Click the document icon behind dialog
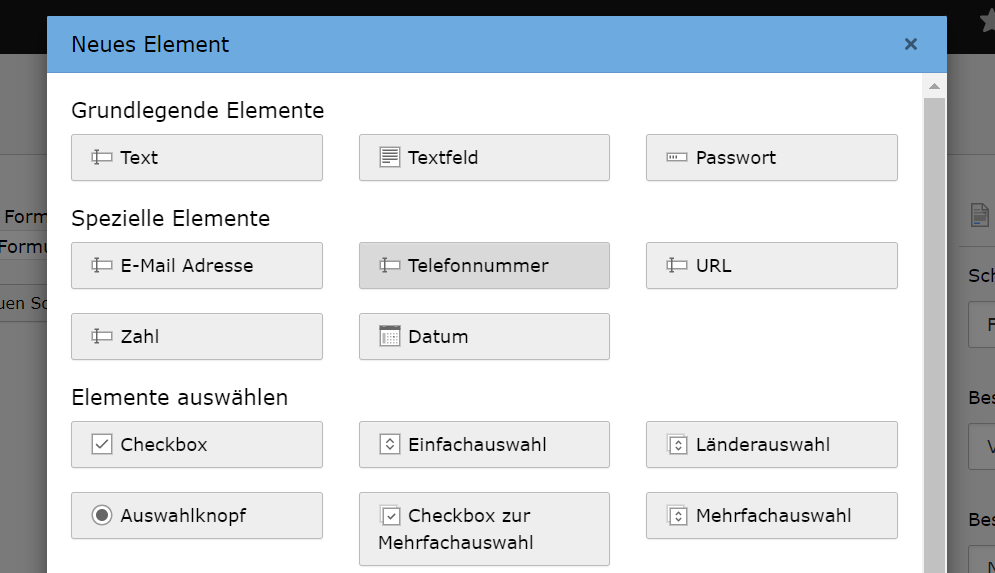The image size is (995, 573). (980, 215)
